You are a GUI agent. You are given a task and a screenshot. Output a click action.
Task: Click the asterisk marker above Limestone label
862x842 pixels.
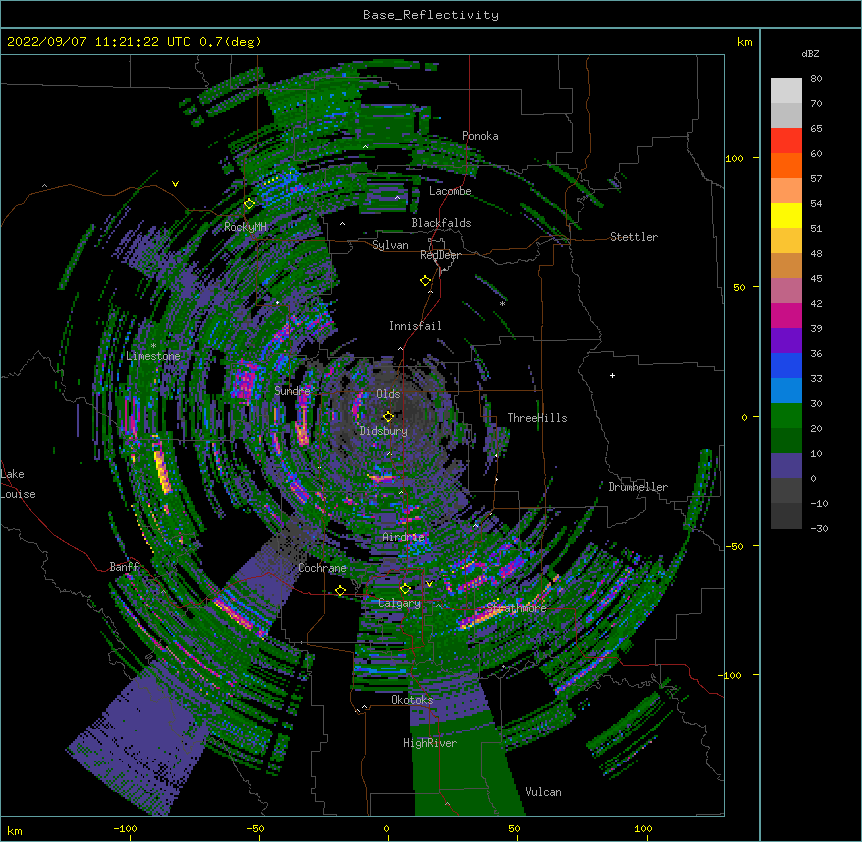(x=153, y=346)
